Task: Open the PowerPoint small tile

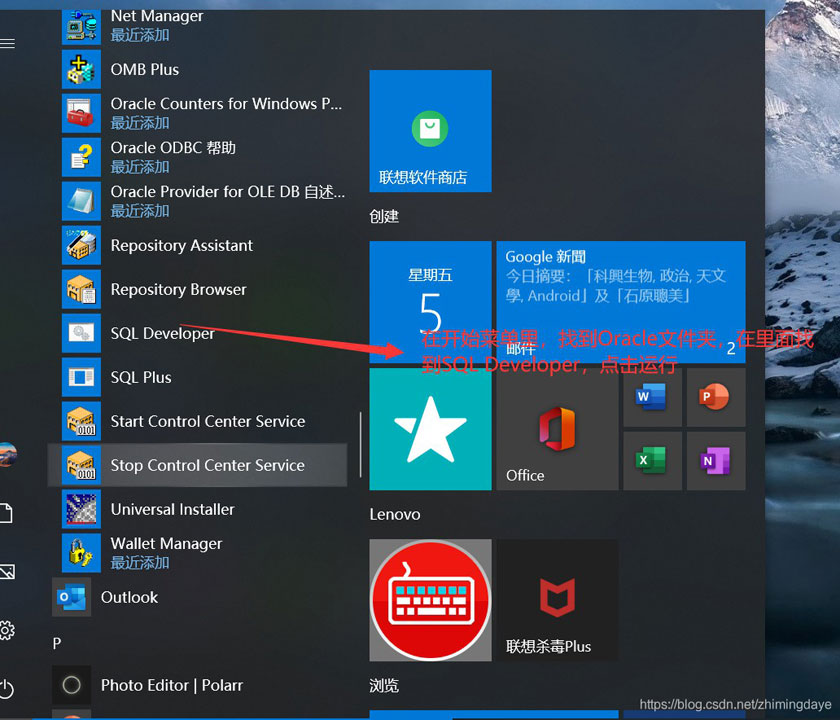Action: click(715, 397)
